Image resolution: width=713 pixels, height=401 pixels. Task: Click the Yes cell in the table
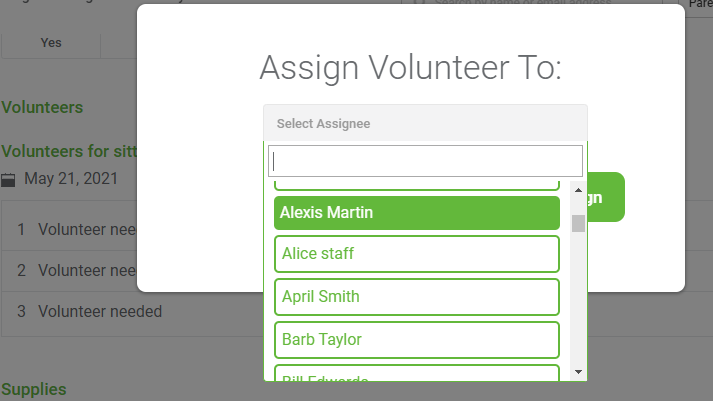(x=51, y=43)
